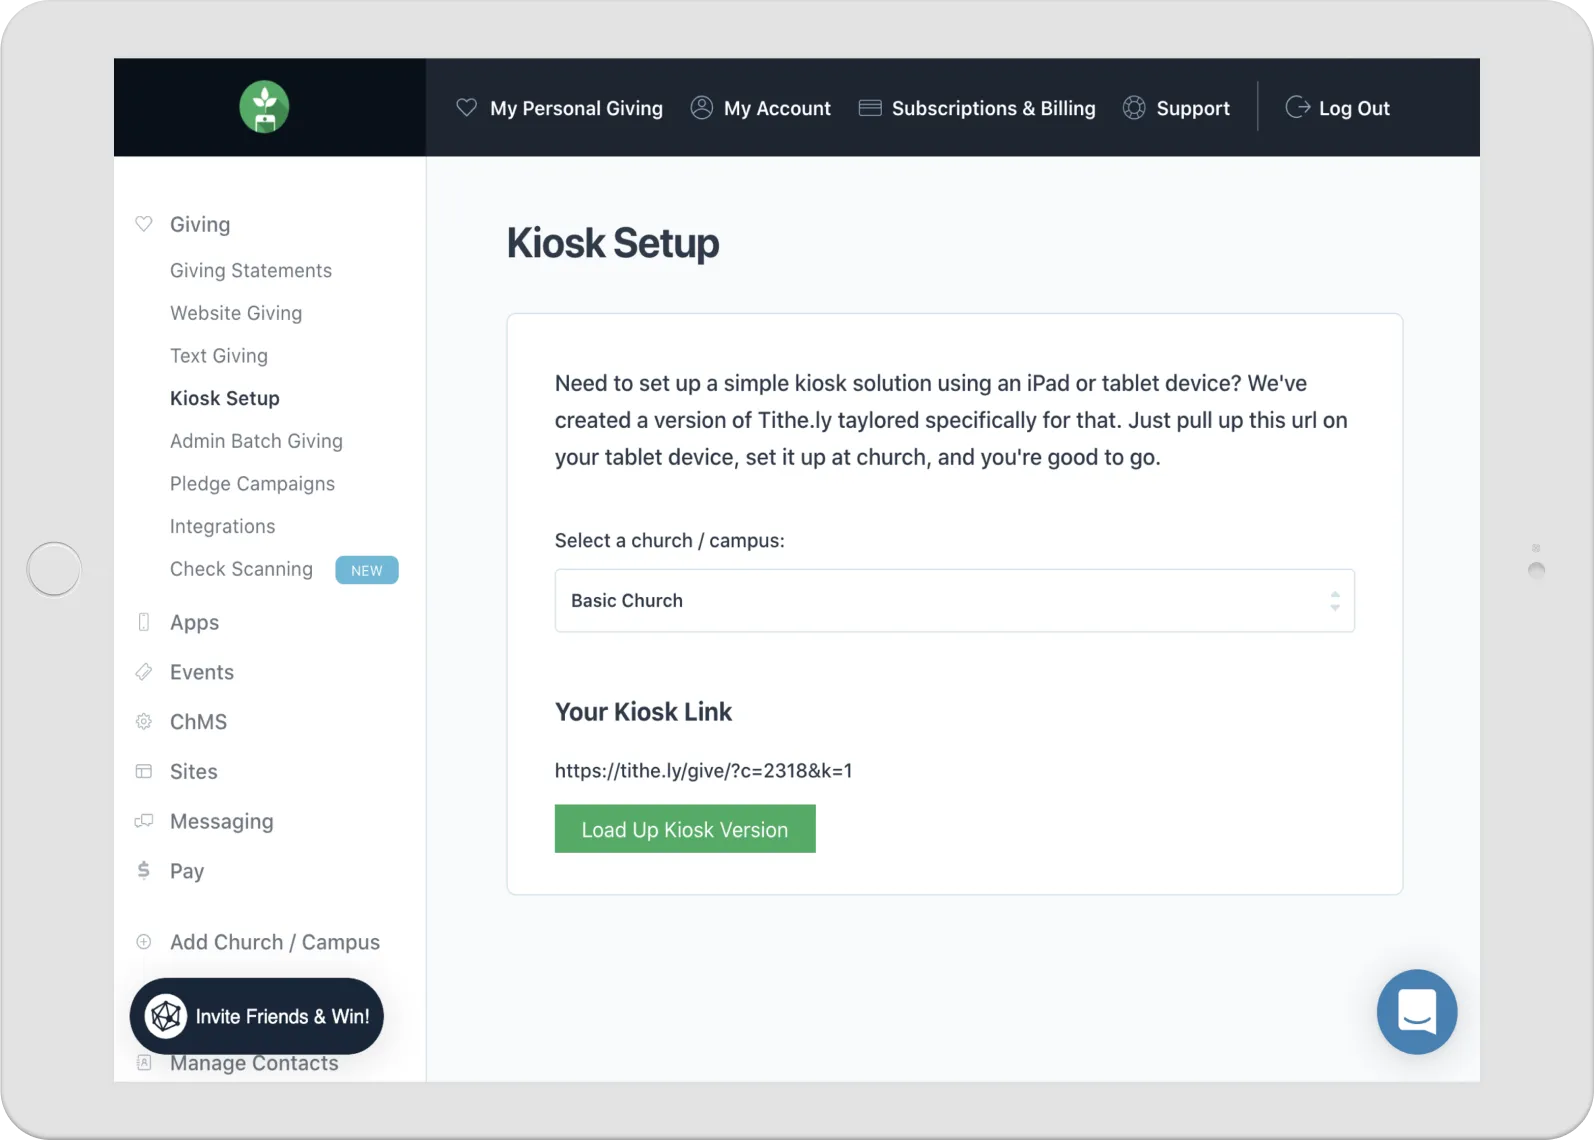Click Manage Contacts in sidebar
The image size is (1594, 1140).
[x=254, y=1063]
